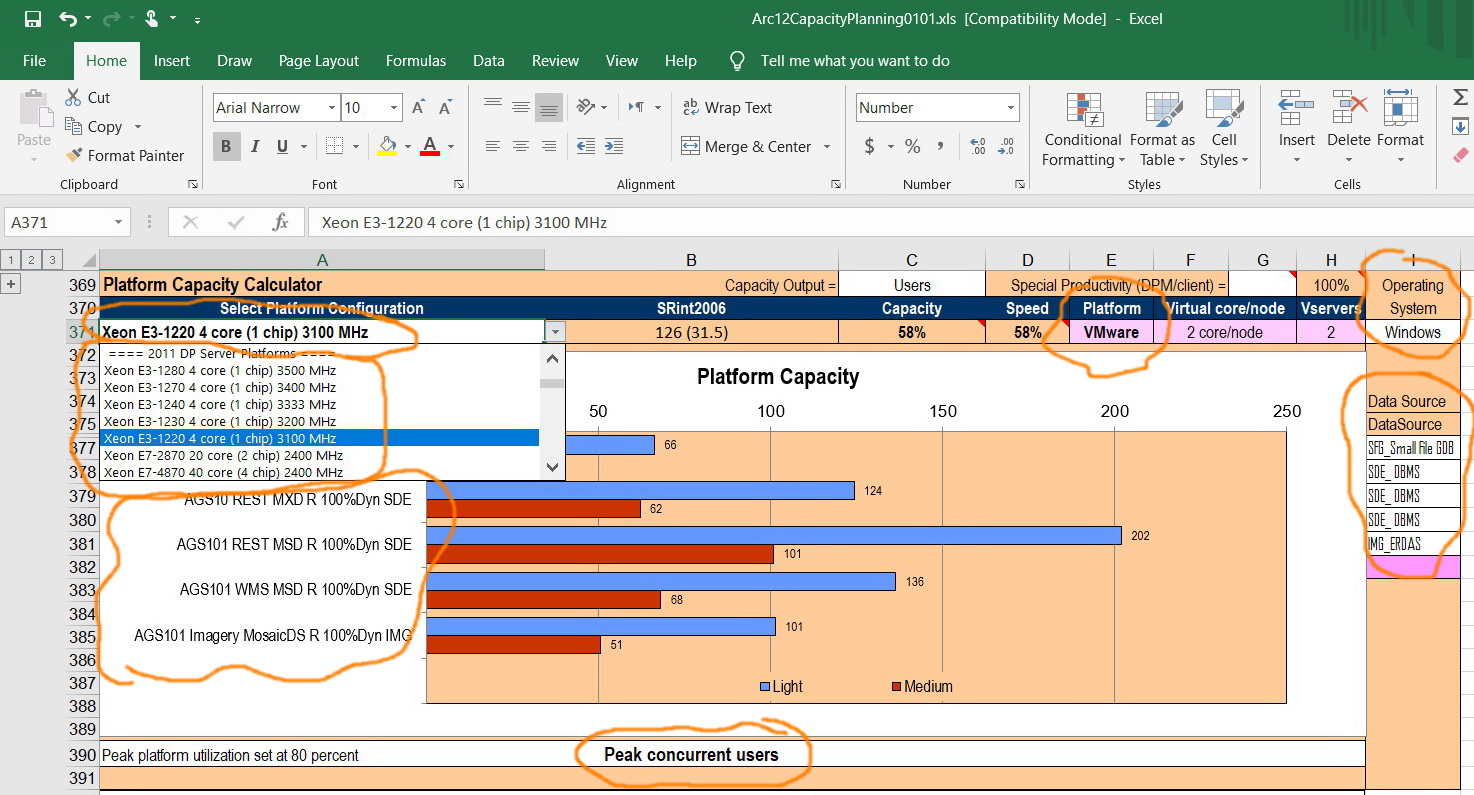This screenshot has height=795, width=1474.
Task: Click the Percent Style icon
Action: 912,146
